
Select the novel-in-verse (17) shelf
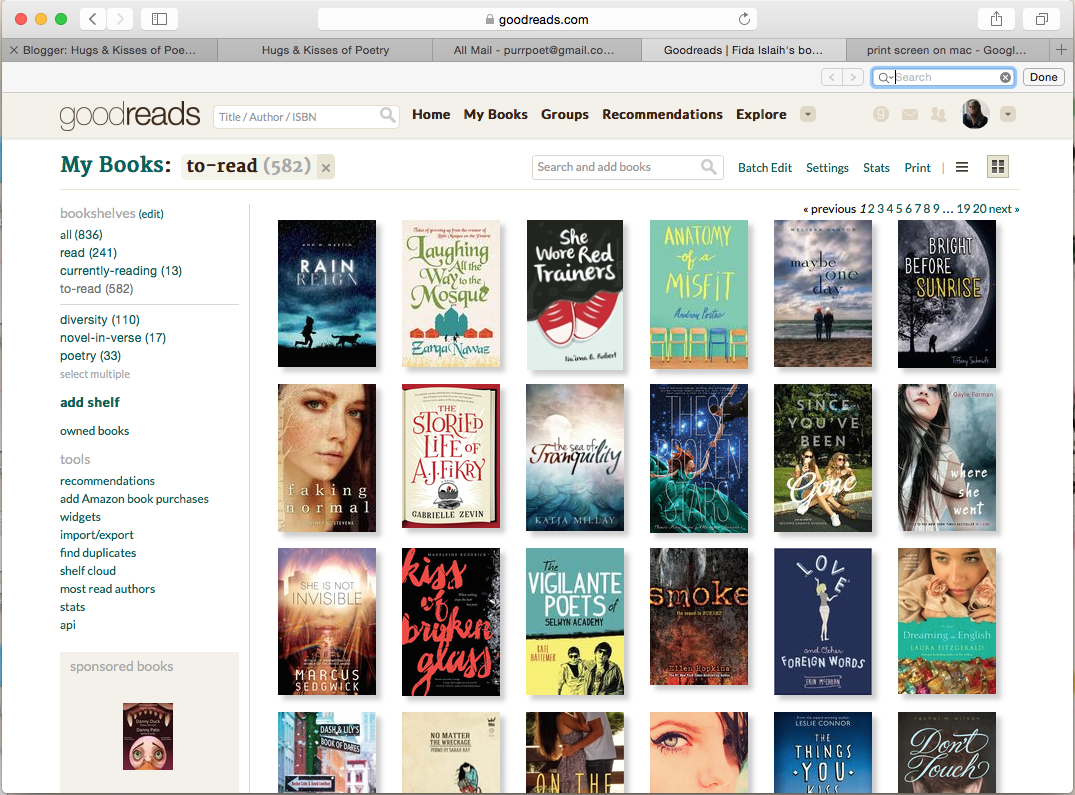tap(112, 338)
